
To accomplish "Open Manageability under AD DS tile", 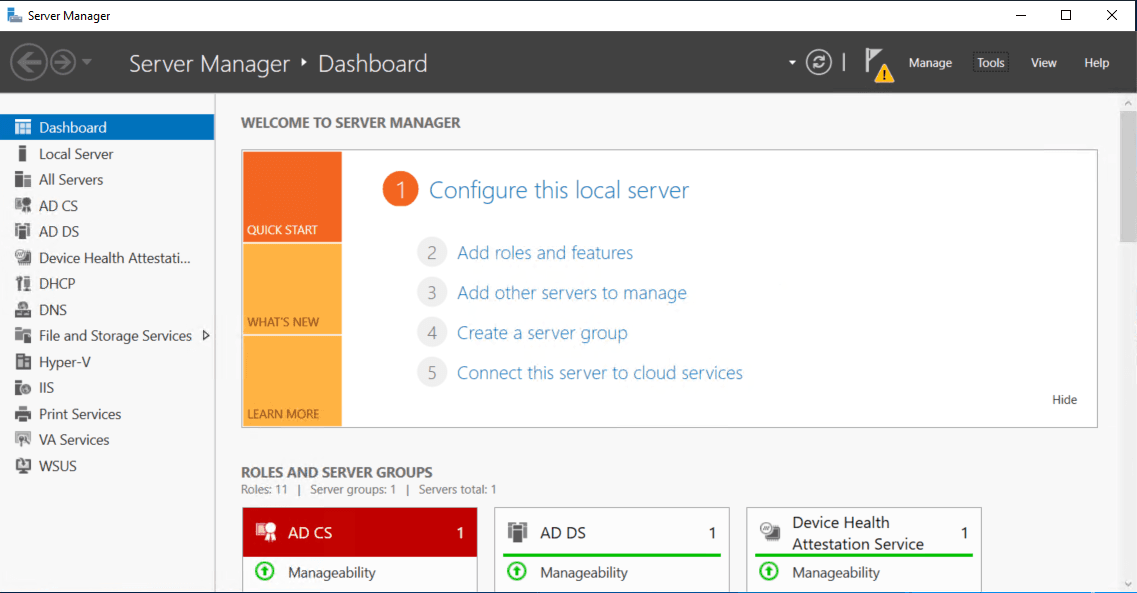I will [584, 573].
